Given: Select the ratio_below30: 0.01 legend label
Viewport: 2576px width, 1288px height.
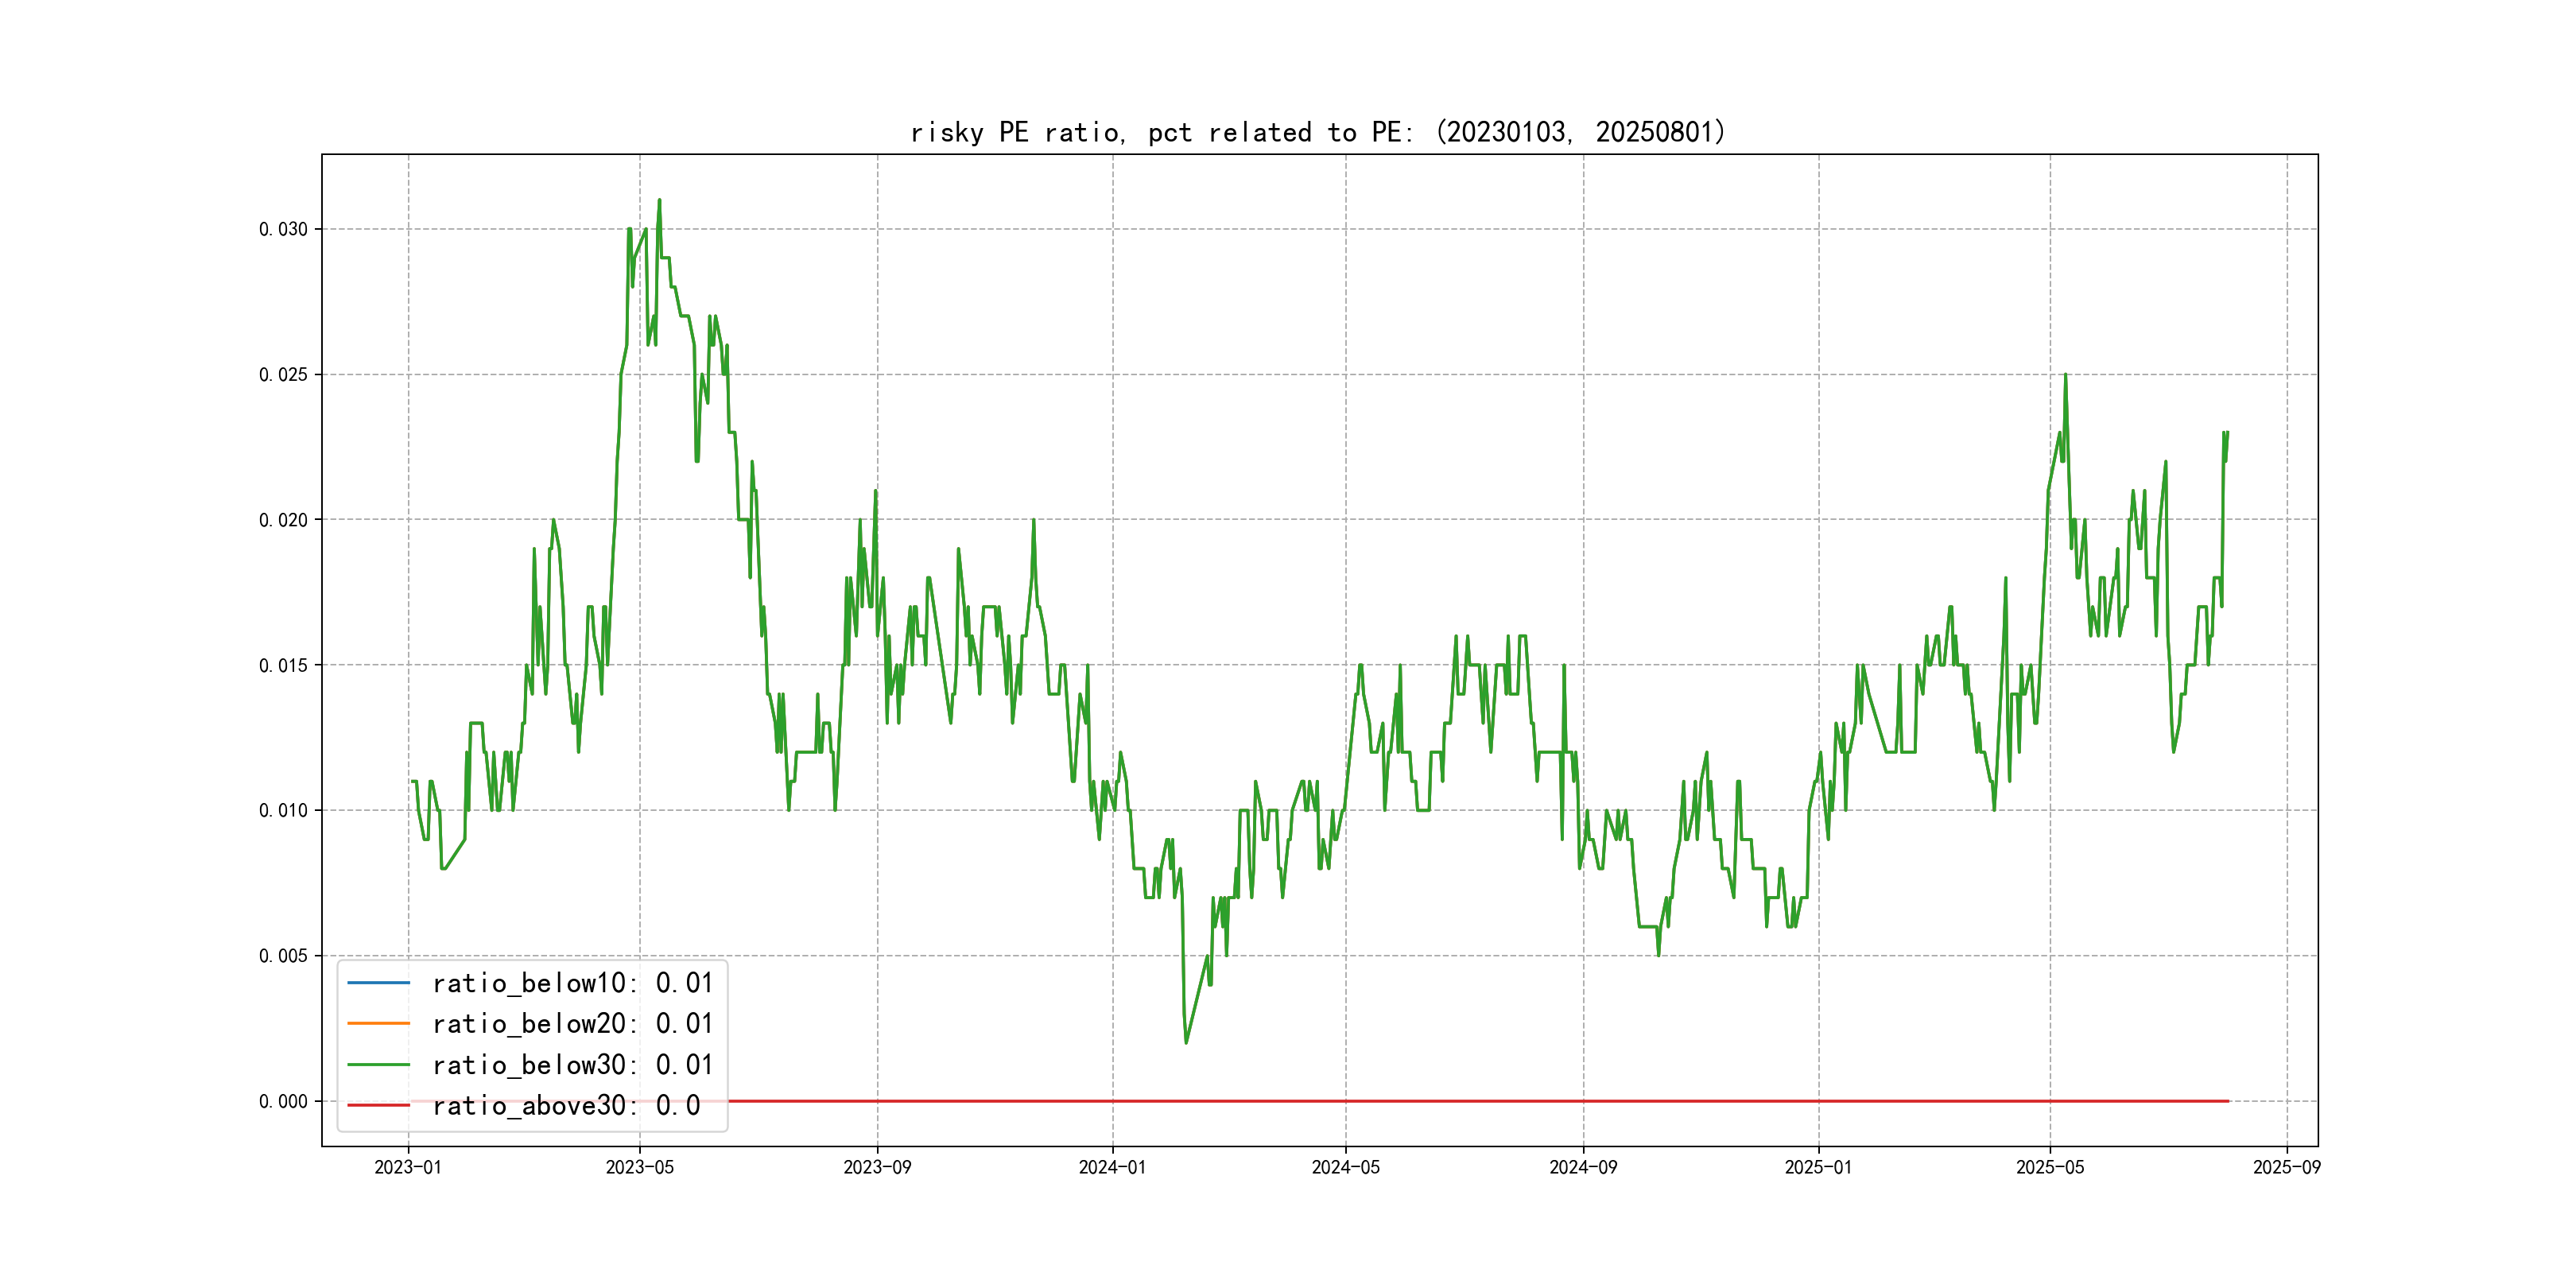Looking at the screenshot, I should click(572, 1065).
